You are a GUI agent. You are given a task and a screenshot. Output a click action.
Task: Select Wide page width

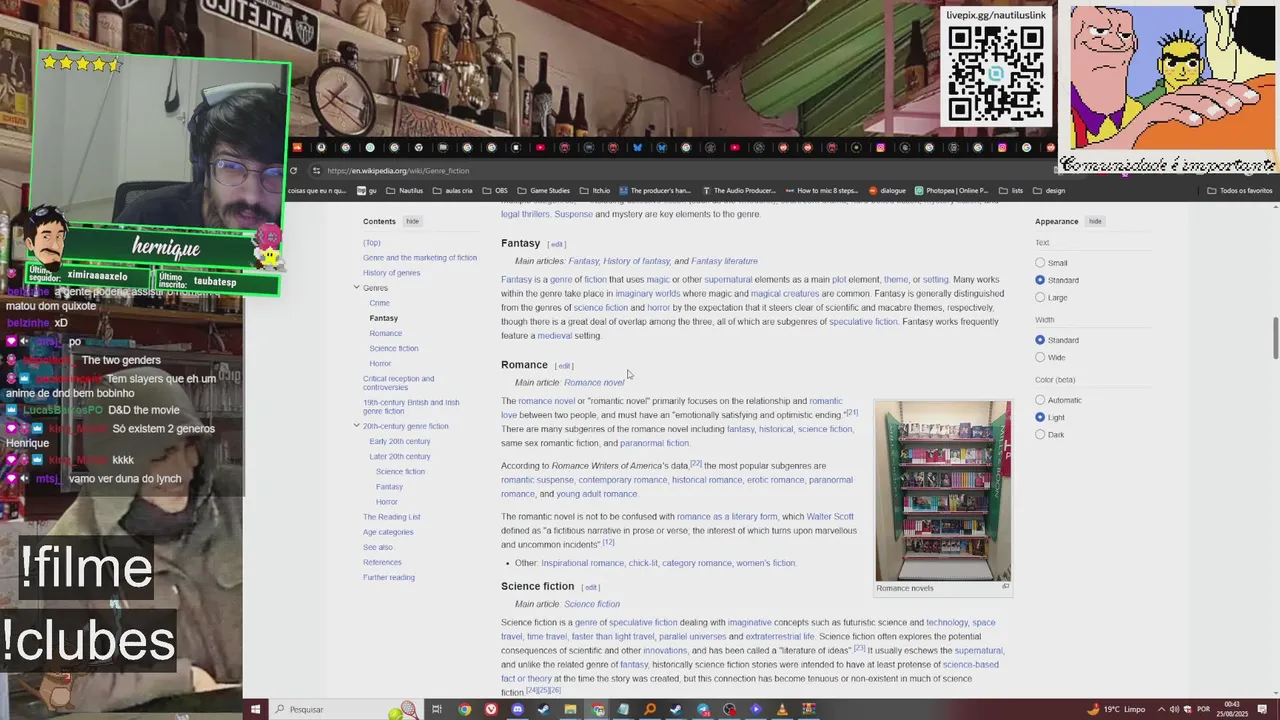tap(1040, 357)
